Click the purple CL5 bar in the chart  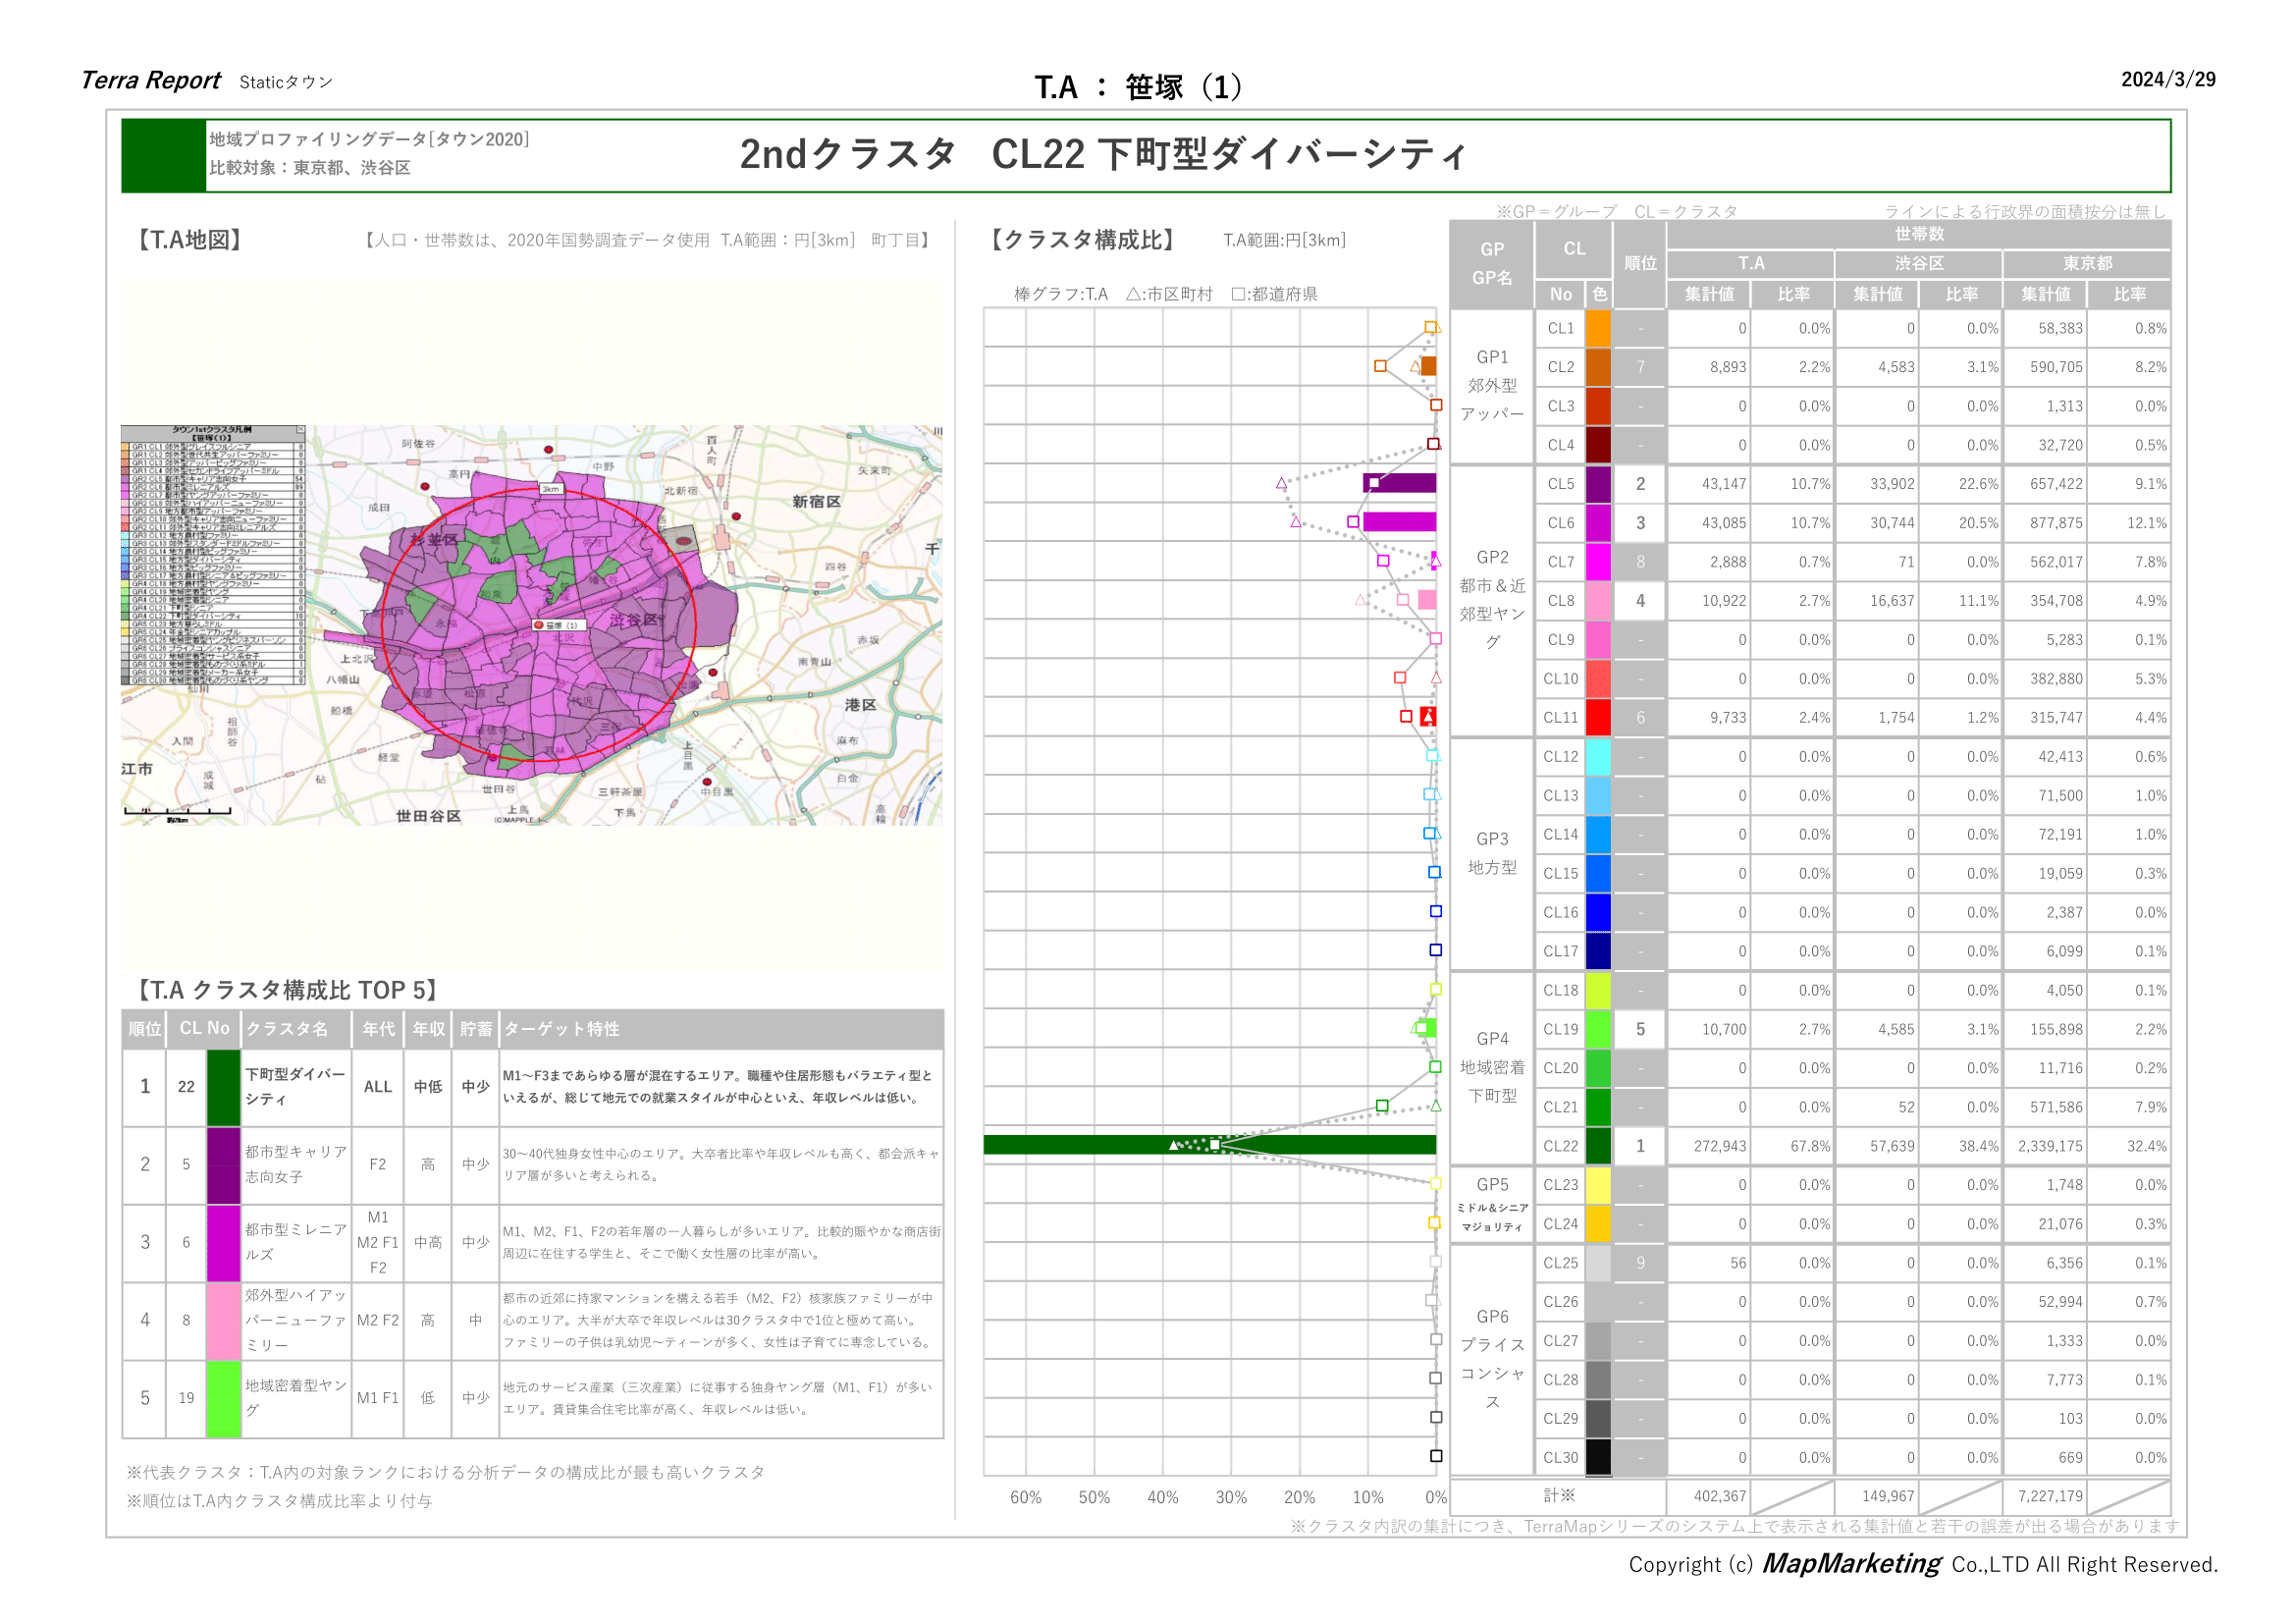(x=1400, y=483)
